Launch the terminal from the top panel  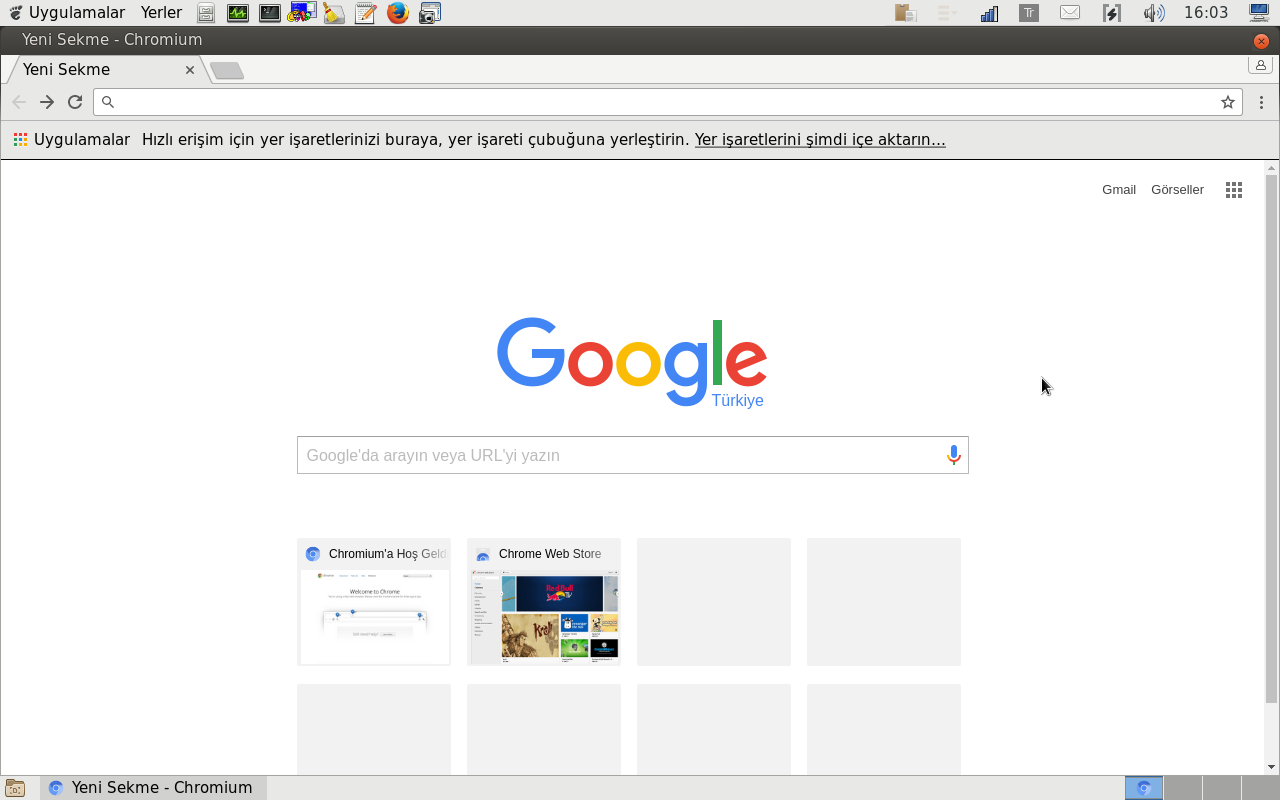[x=270, y=13]
